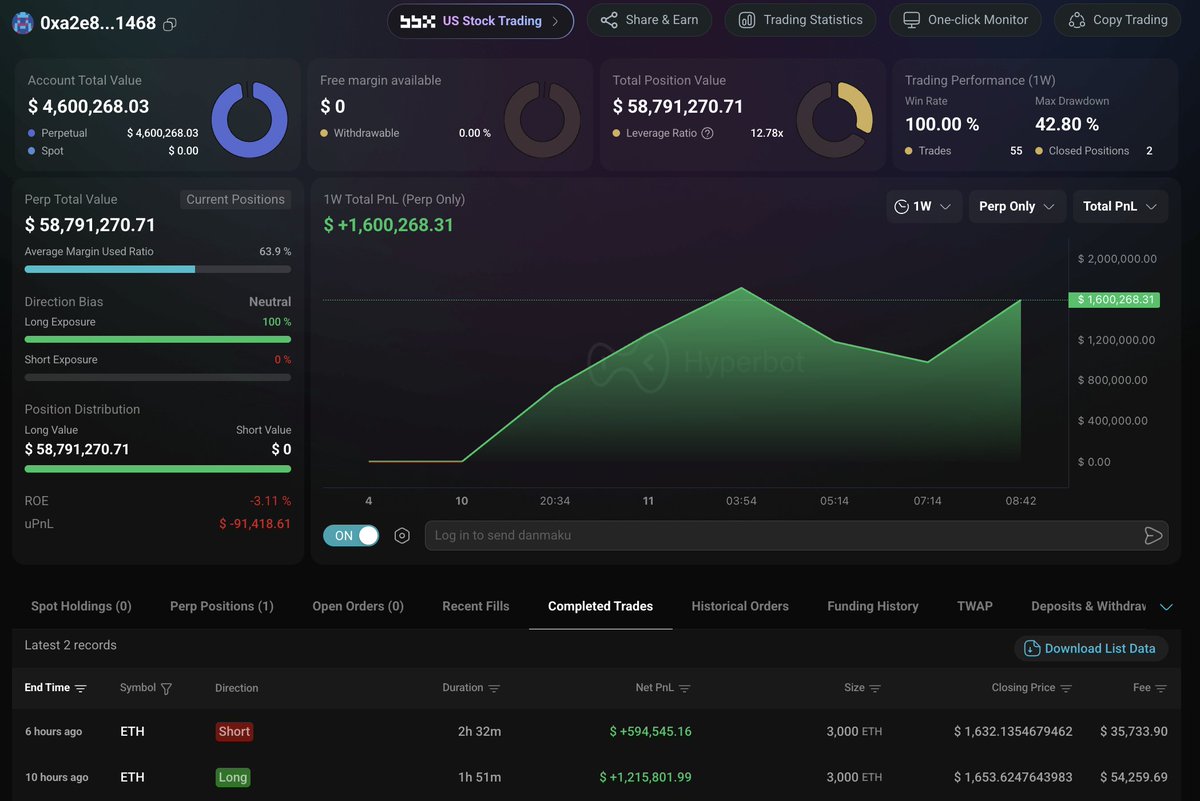Viewport: 1200px width, 801px height.
Task: Switch to Spot Holdings (0) tab
Action: [81, 606]
